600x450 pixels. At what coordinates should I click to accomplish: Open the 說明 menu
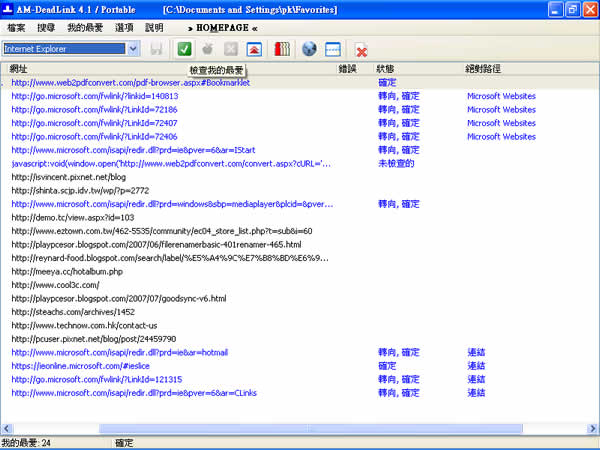tap(154, 28)
